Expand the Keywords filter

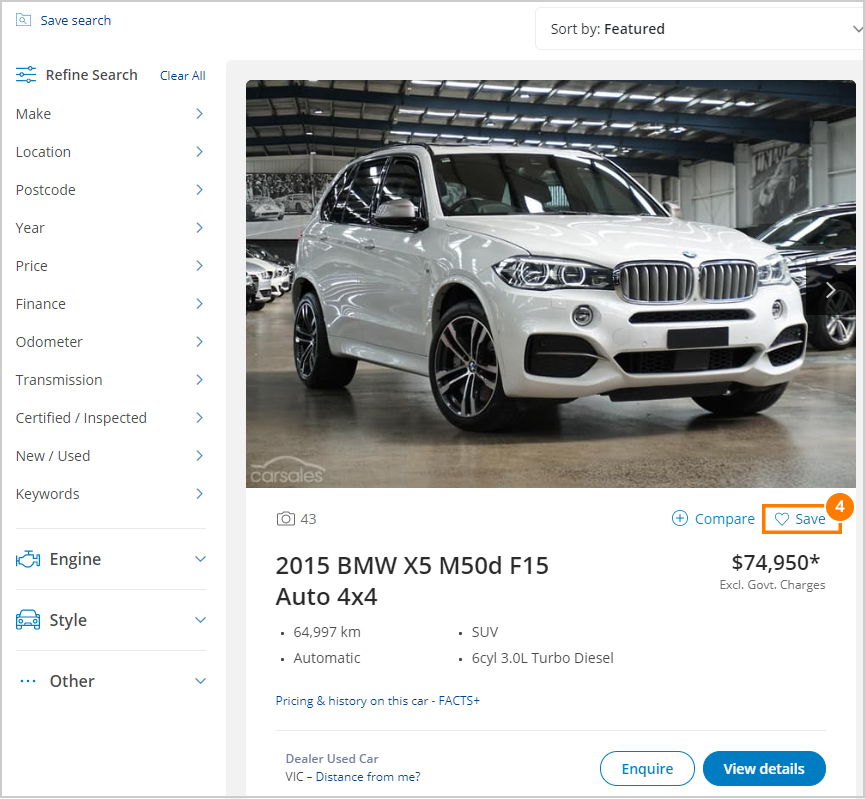pyautogui.click(x=110, y=494)
